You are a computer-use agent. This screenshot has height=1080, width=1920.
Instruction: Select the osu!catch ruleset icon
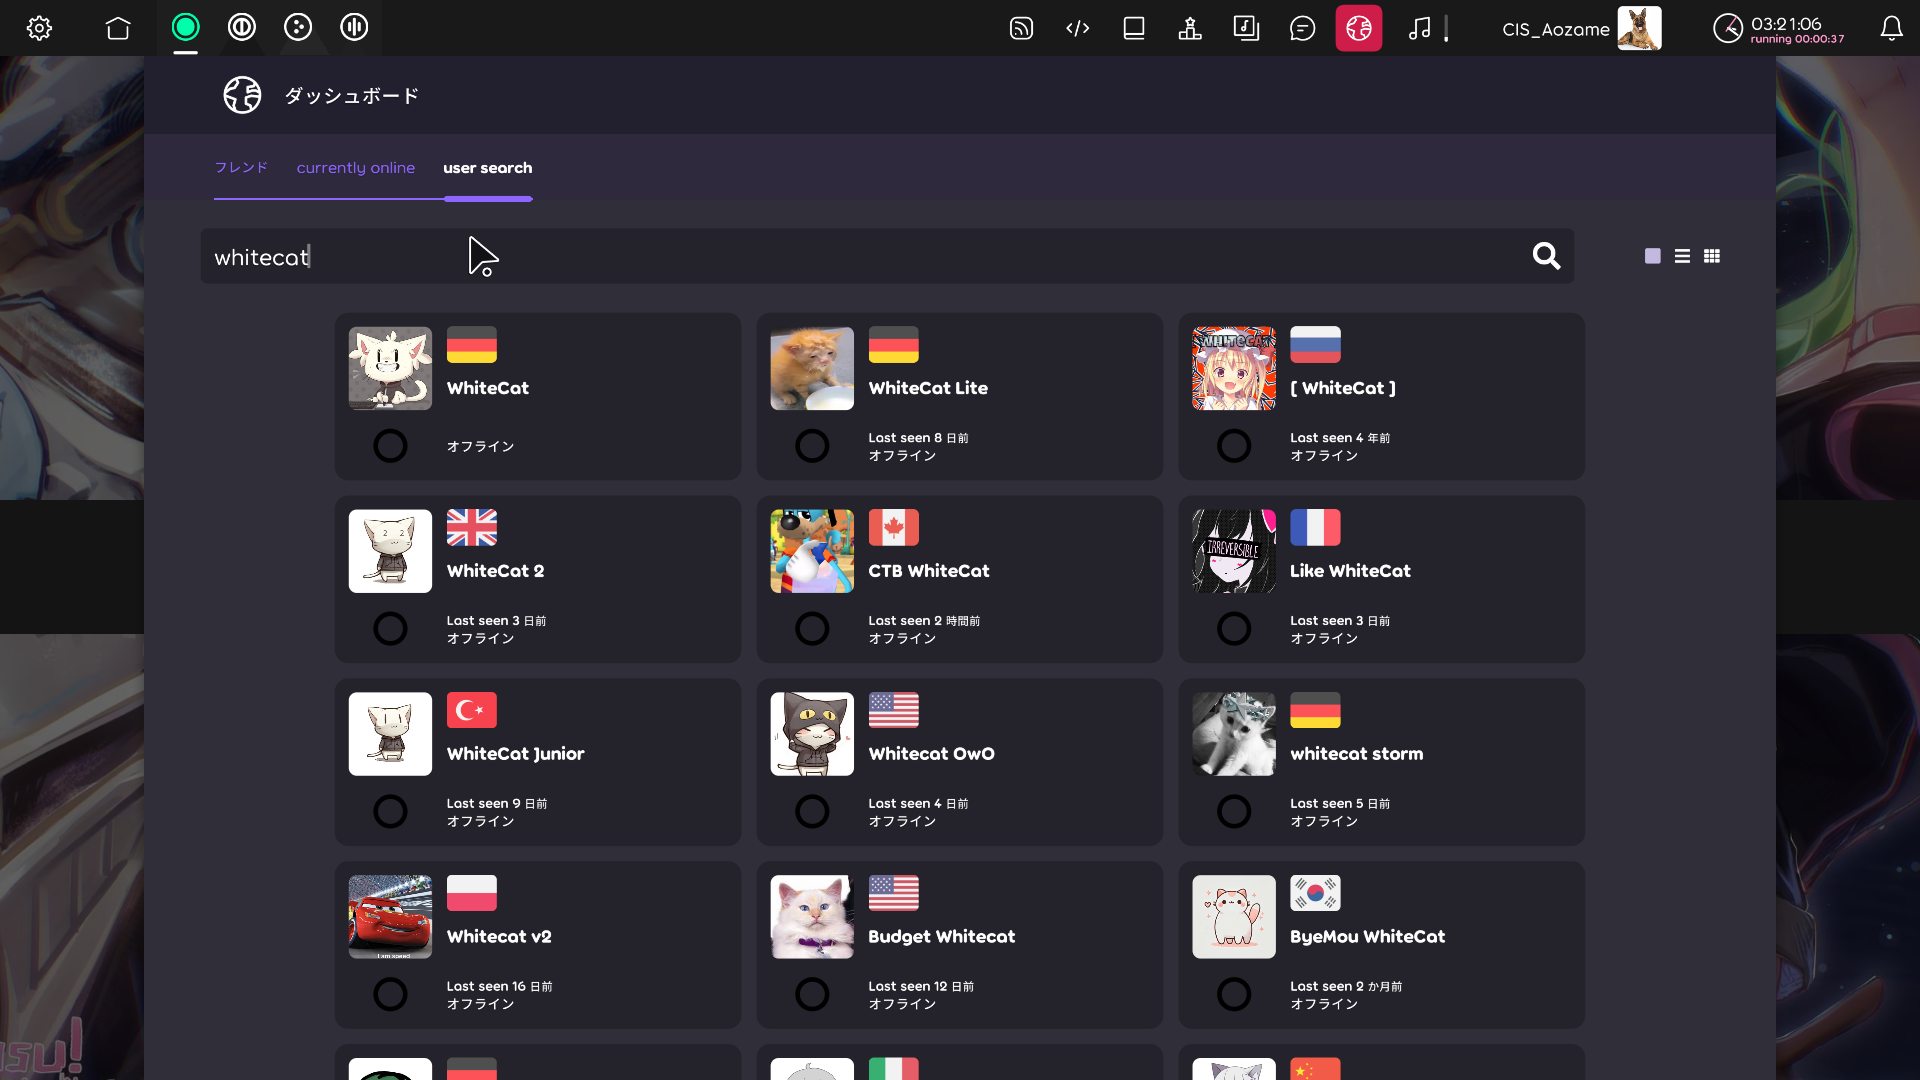[x=298, y=27]
